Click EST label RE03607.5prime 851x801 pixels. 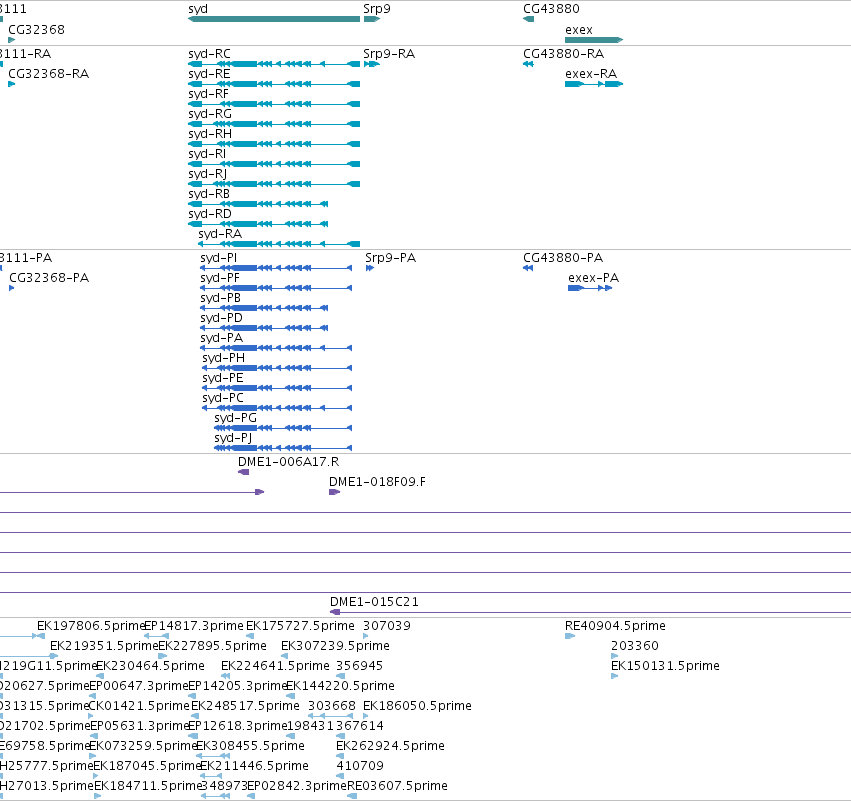(398, 786)
